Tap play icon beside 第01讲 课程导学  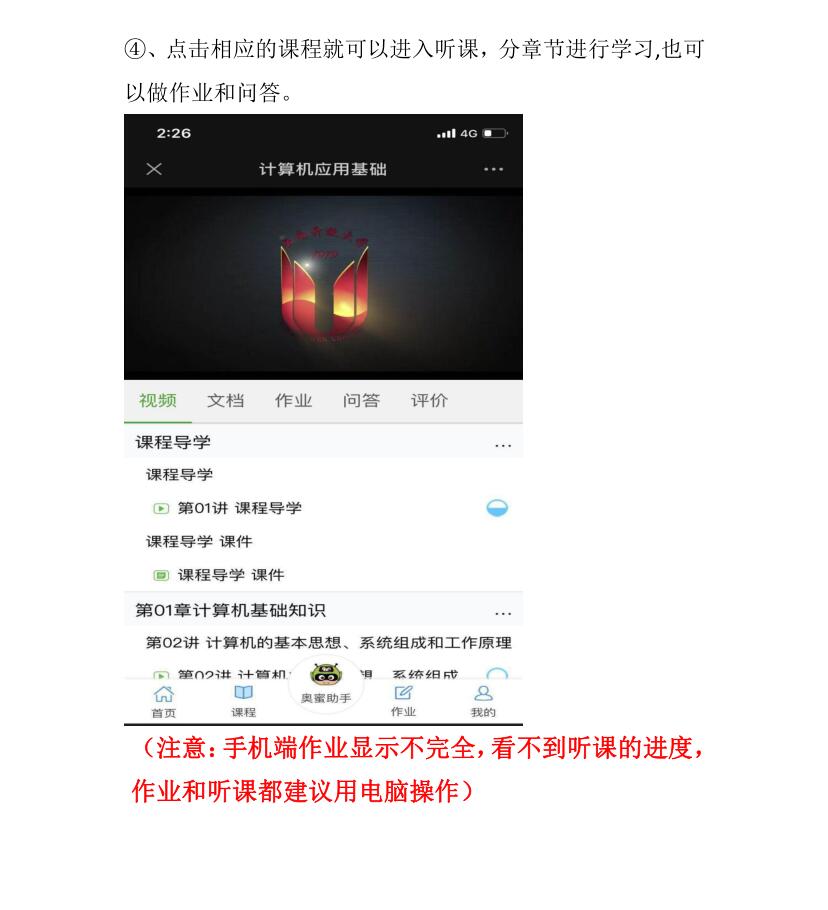pos(161,509)
